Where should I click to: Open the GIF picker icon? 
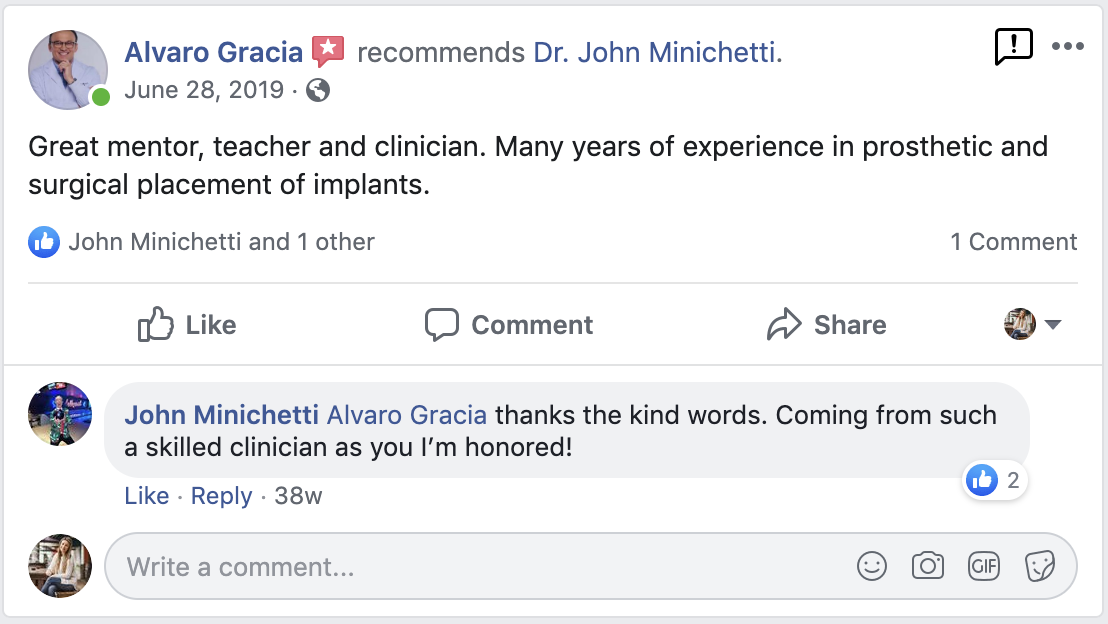pyautogui.click(x=984, y=566)
